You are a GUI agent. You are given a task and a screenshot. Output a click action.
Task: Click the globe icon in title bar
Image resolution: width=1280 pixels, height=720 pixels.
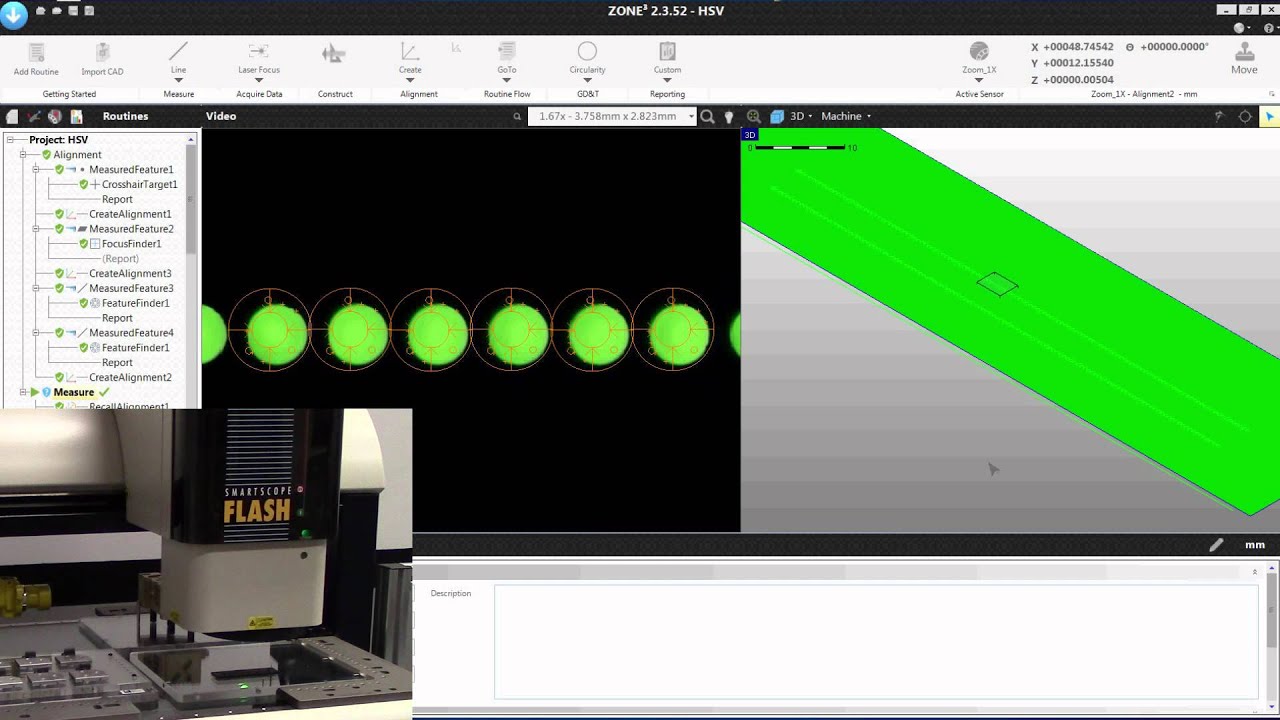click(x=1240, y=28)
